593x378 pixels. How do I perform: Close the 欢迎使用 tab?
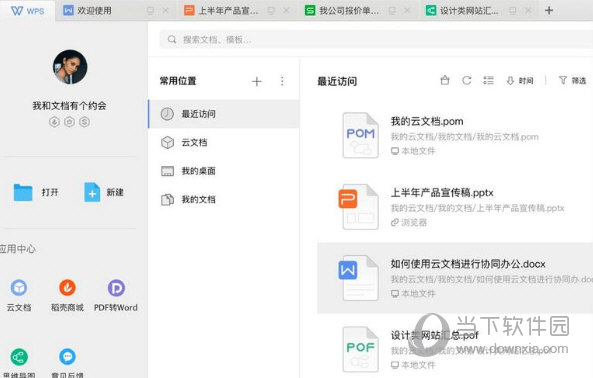(x=165, y=11)
